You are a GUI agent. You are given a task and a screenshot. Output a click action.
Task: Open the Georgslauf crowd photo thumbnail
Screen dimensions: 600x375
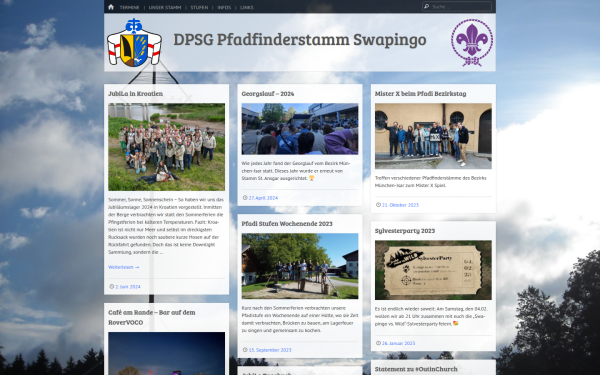coord(300,129)
